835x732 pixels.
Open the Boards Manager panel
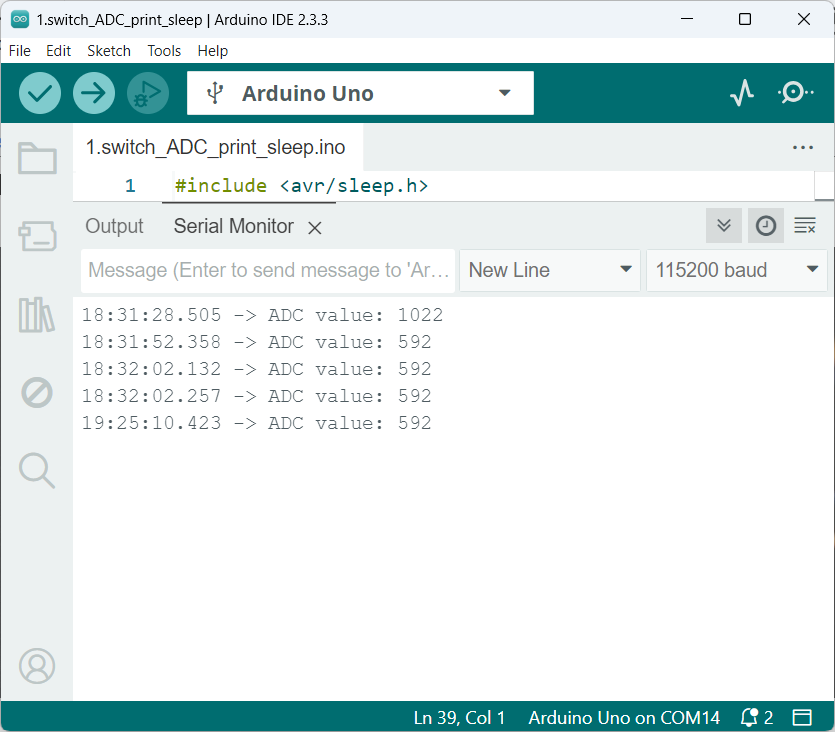(x=37, y=236)
